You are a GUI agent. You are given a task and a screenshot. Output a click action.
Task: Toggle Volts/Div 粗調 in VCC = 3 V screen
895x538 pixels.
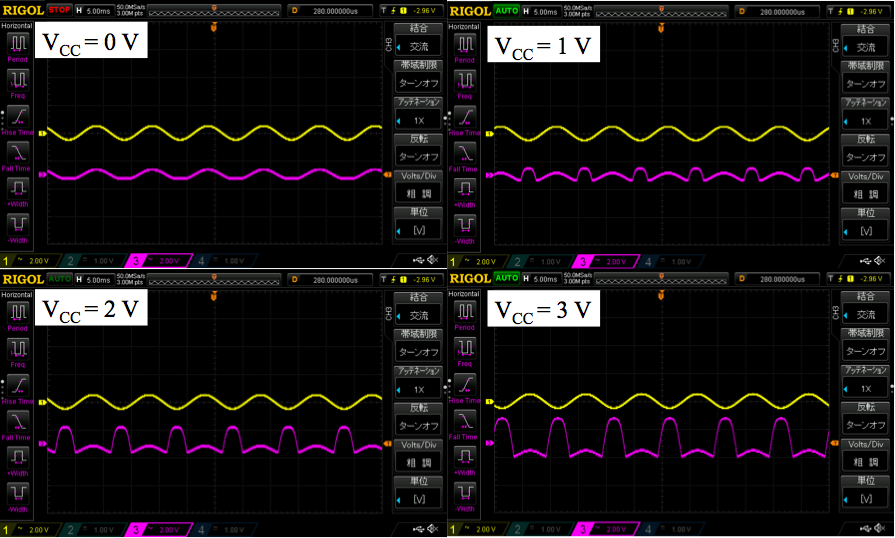point(865,455)
